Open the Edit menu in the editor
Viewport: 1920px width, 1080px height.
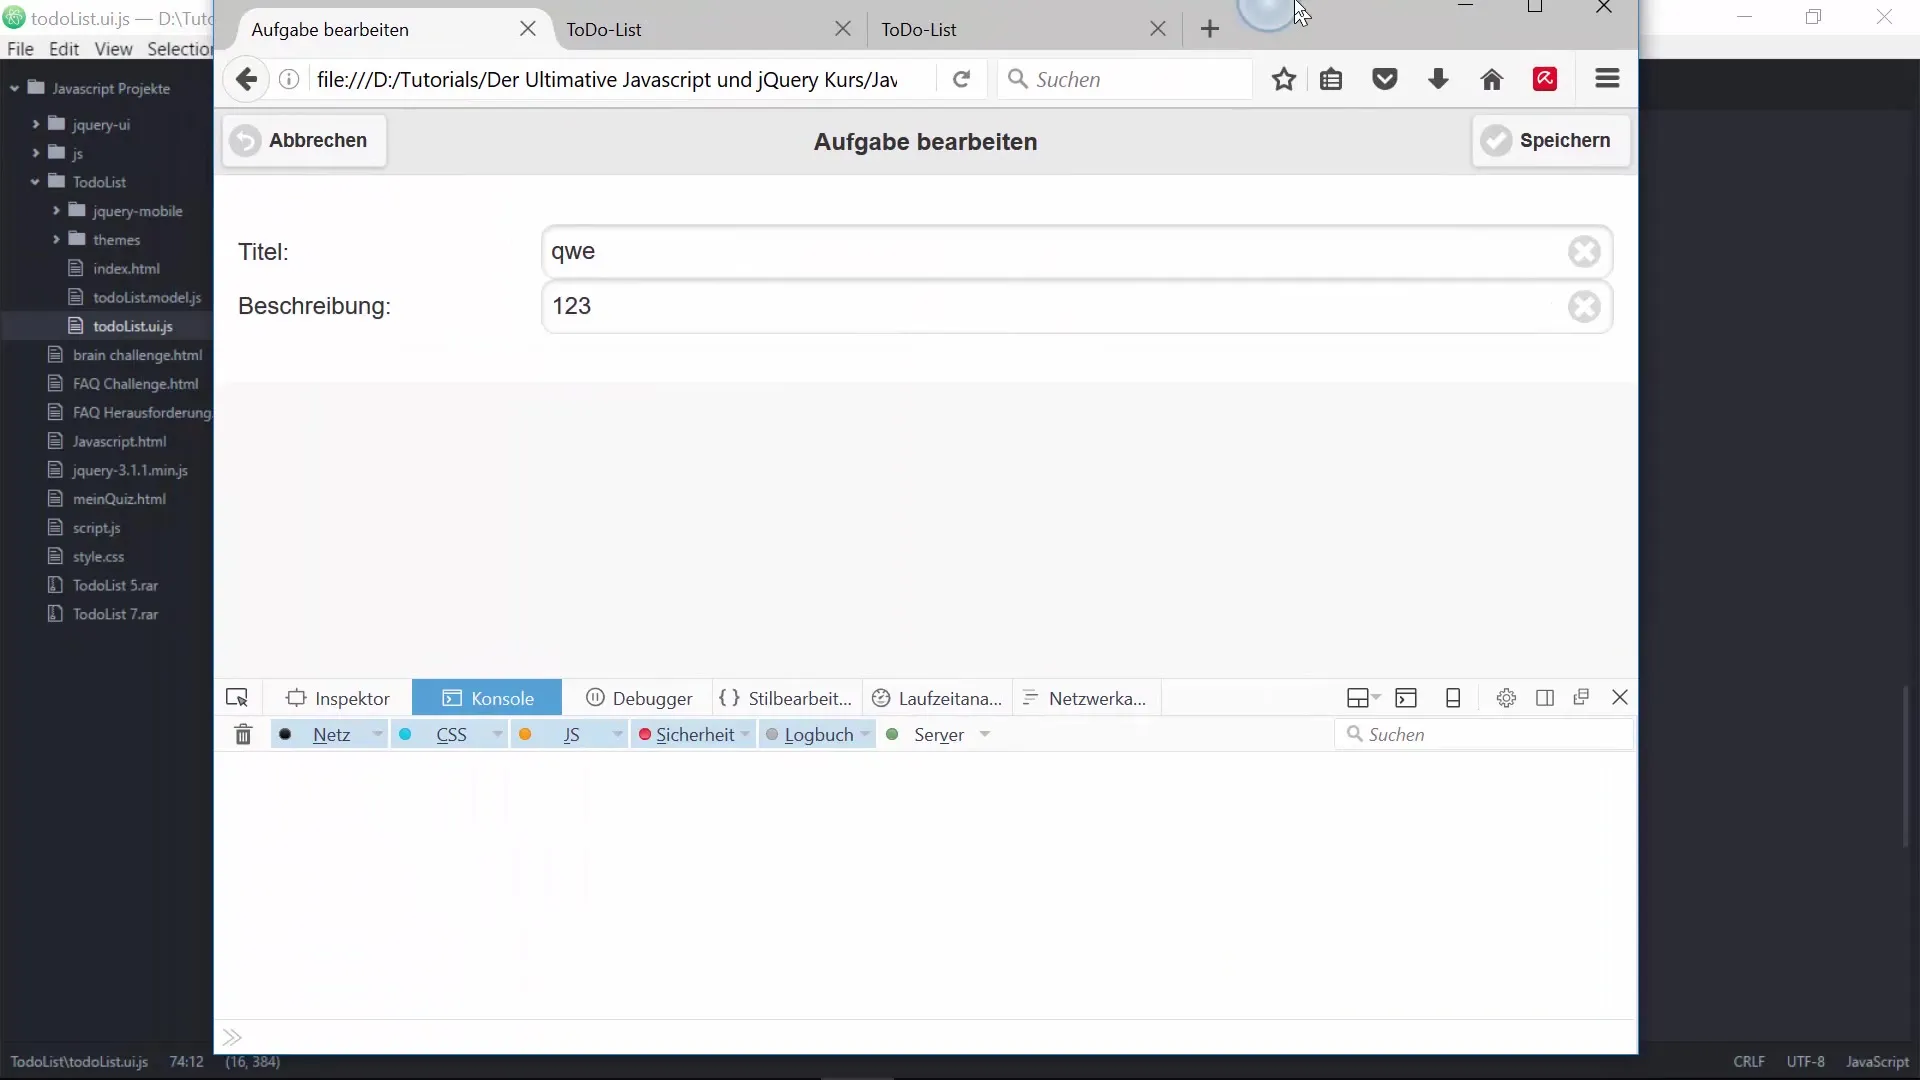click(64, 48)
